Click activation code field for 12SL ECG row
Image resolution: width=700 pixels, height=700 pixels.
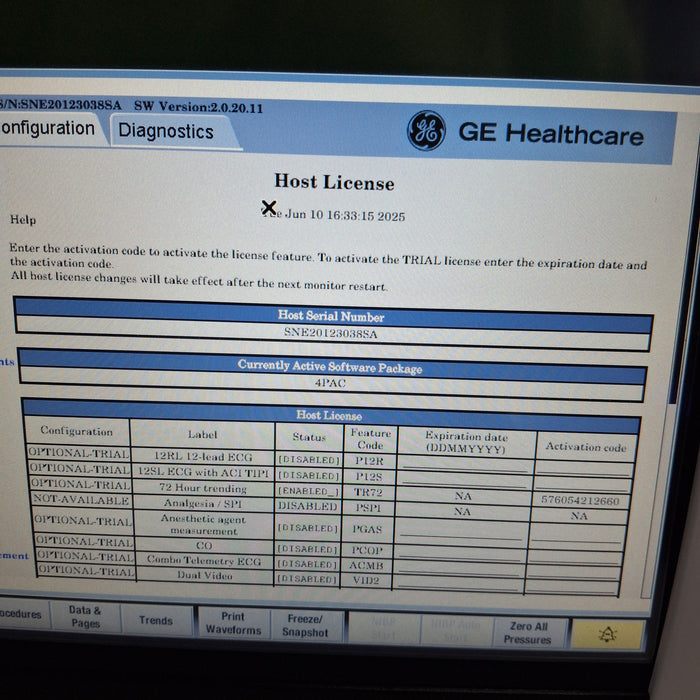click(x=583, y=483)
